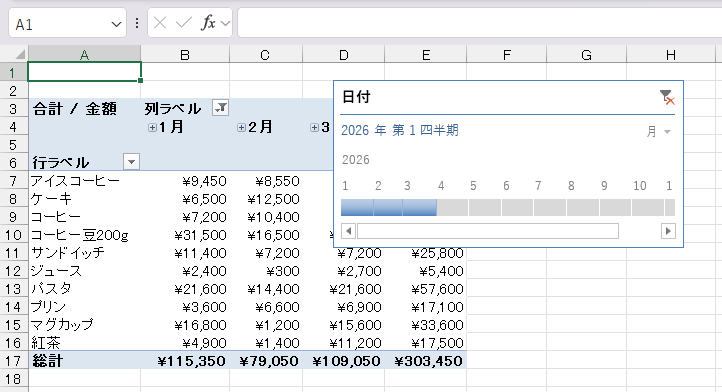Click the 日付 timeline title
722x392 pixels.
click(x=356, y=97)
